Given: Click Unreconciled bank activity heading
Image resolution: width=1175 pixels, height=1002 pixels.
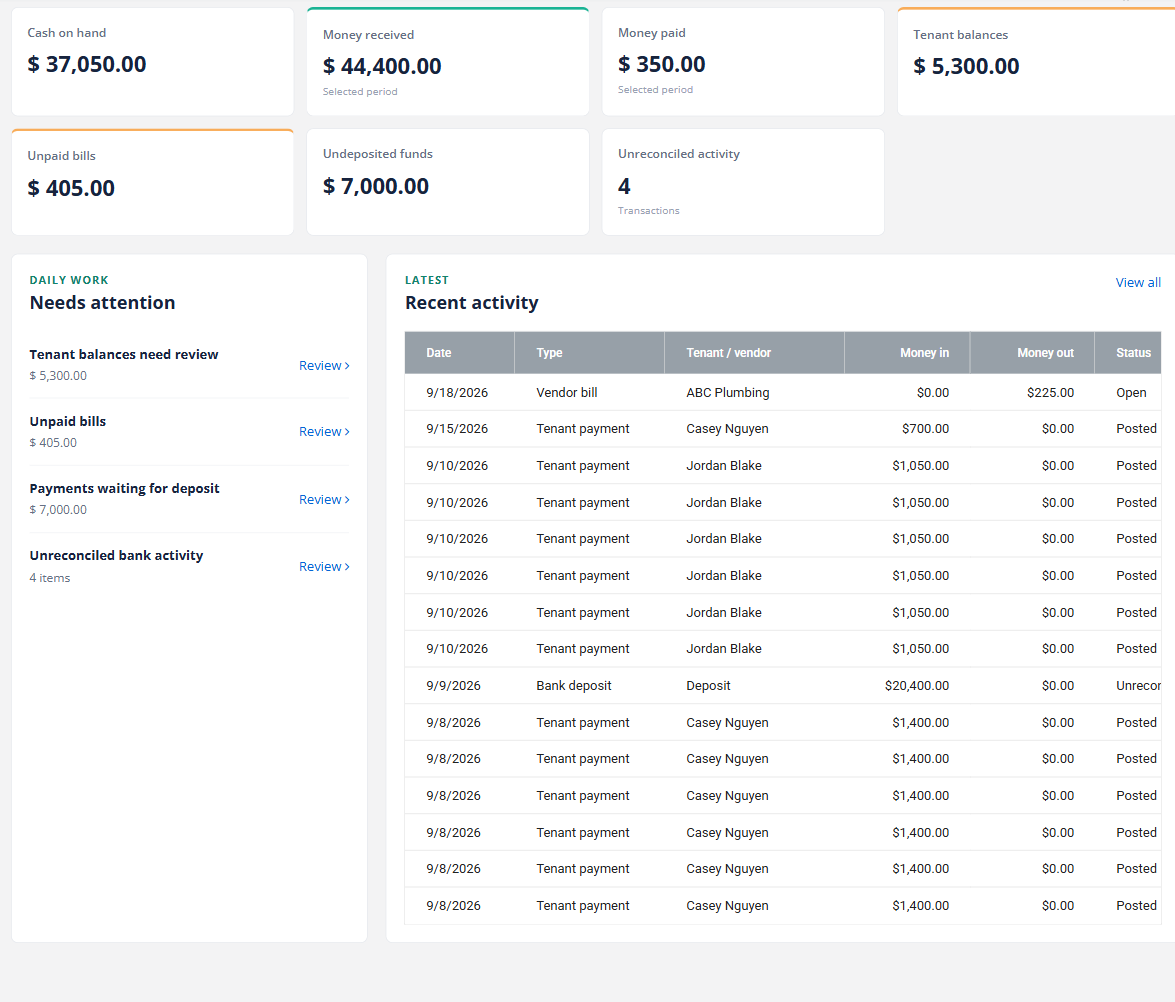Looking at the screenshot, I should click(116, 555).
